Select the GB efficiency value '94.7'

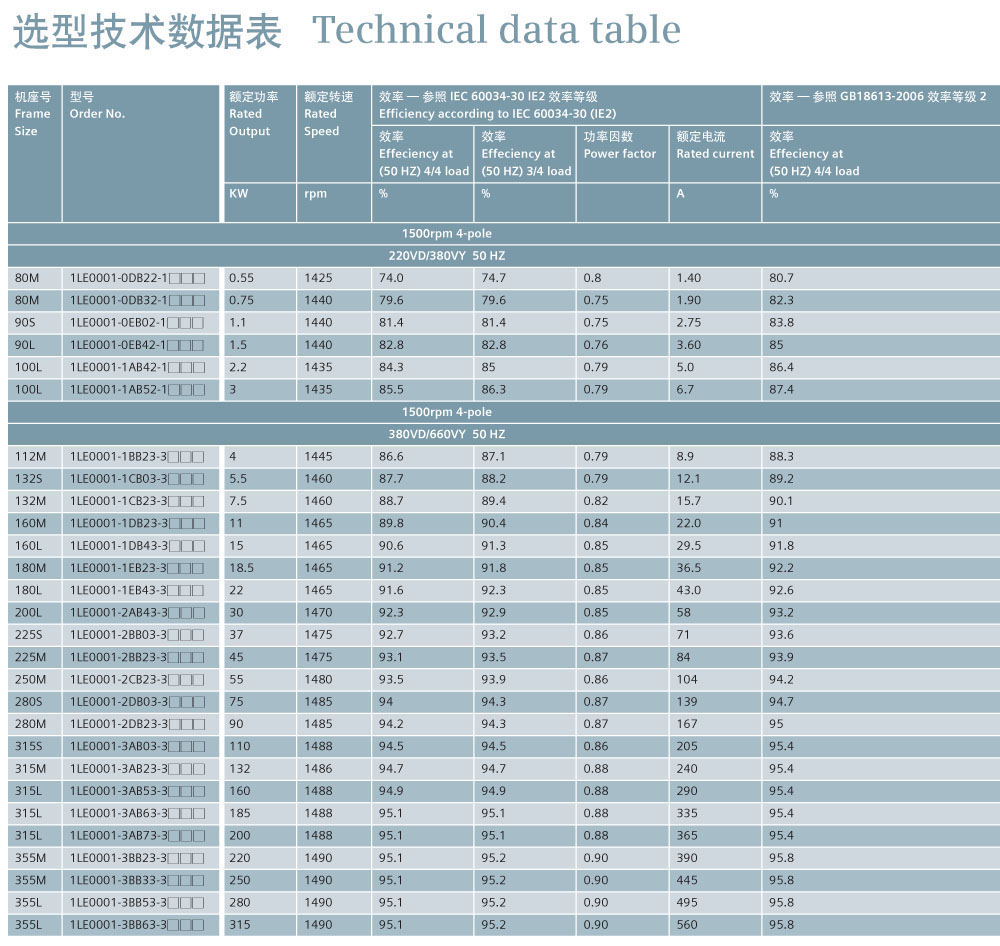tap(781, 702)
